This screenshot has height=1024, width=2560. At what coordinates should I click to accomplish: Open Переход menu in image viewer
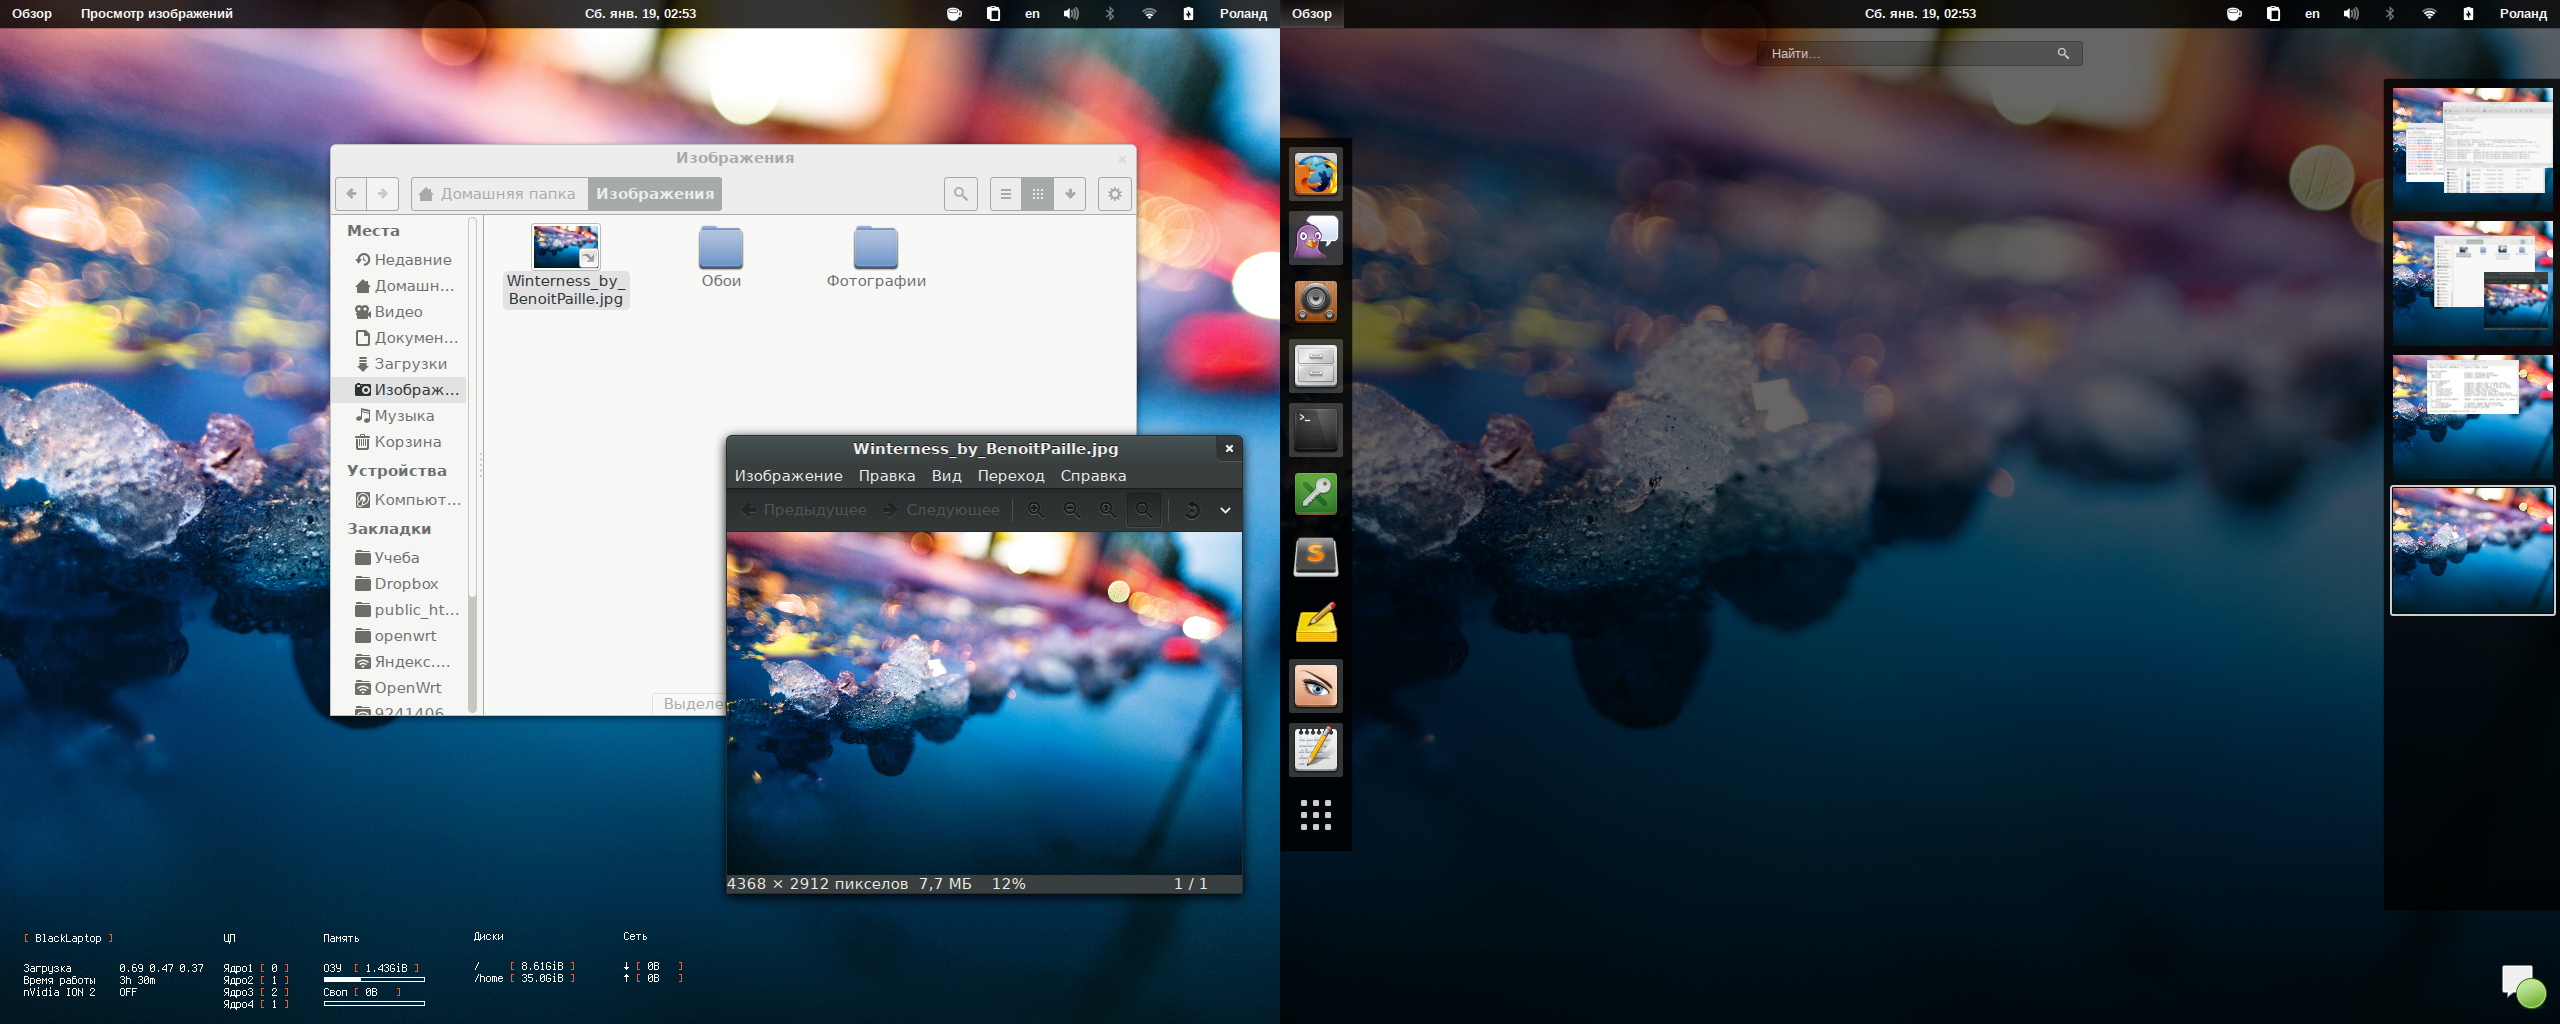(x=1011, y=476)
